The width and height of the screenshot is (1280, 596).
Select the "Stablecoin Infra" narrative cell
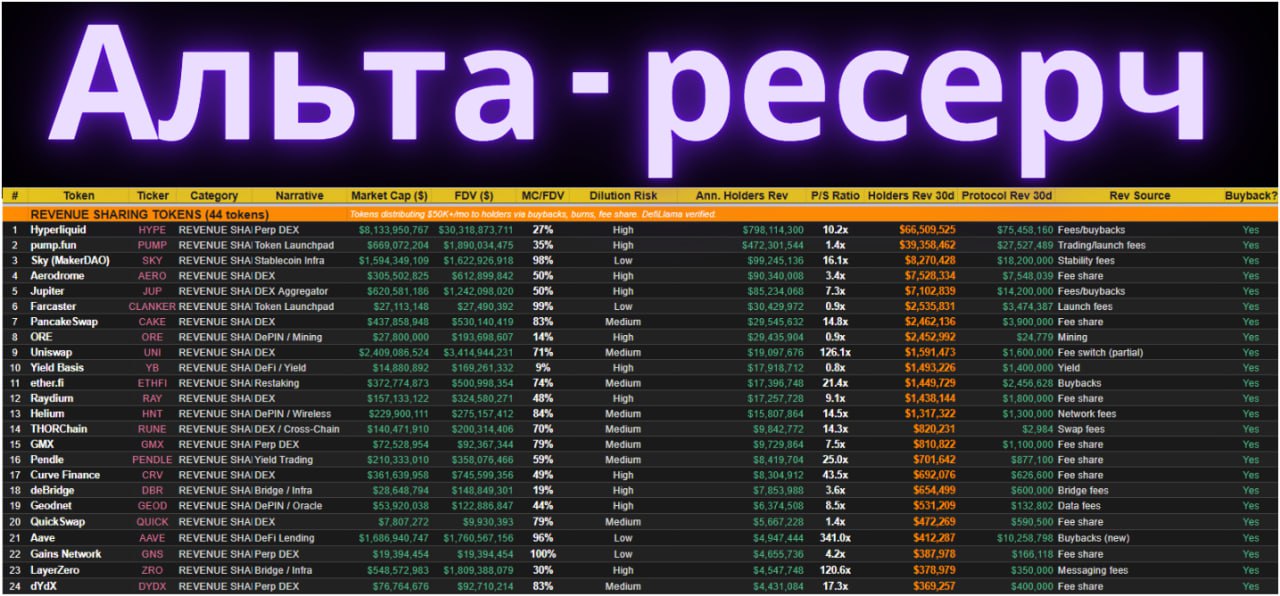click(x=292, y=261)
